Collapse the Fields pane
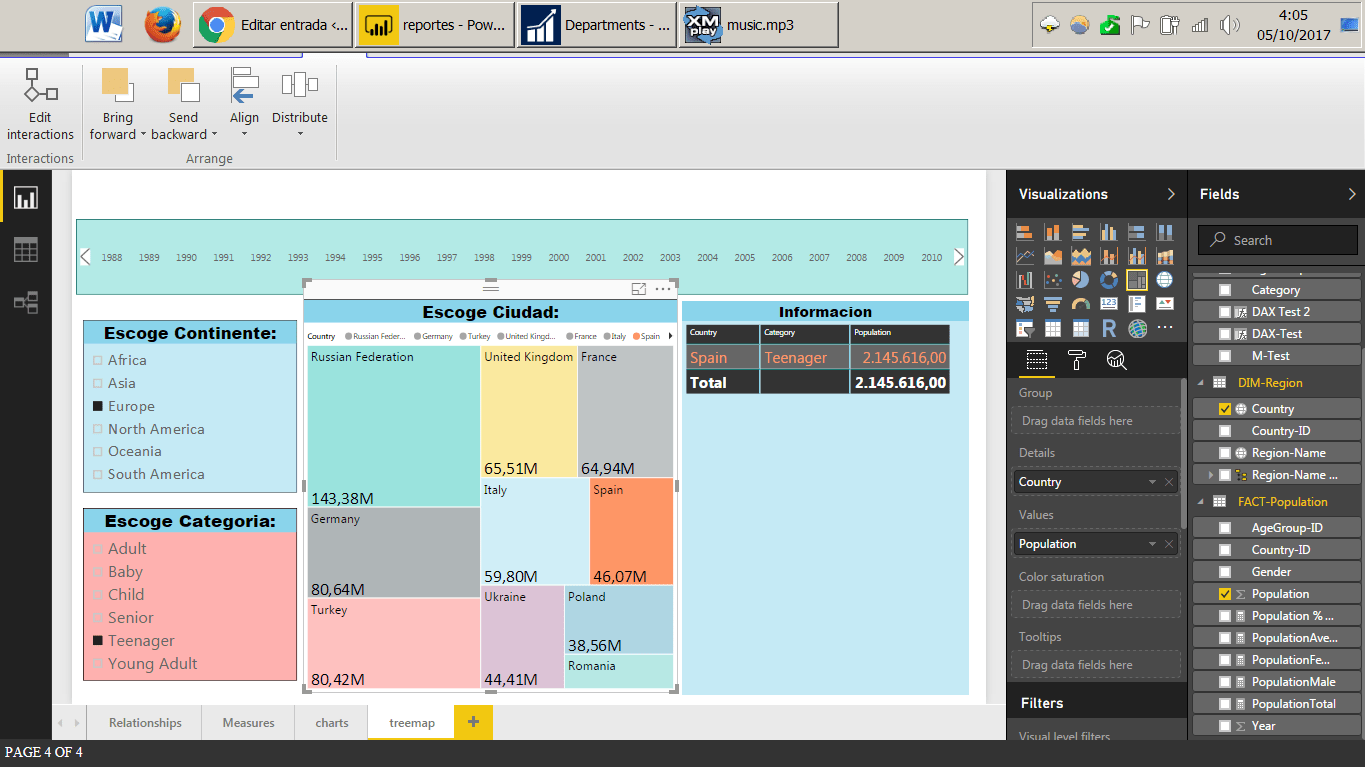 click(1352, 194)
